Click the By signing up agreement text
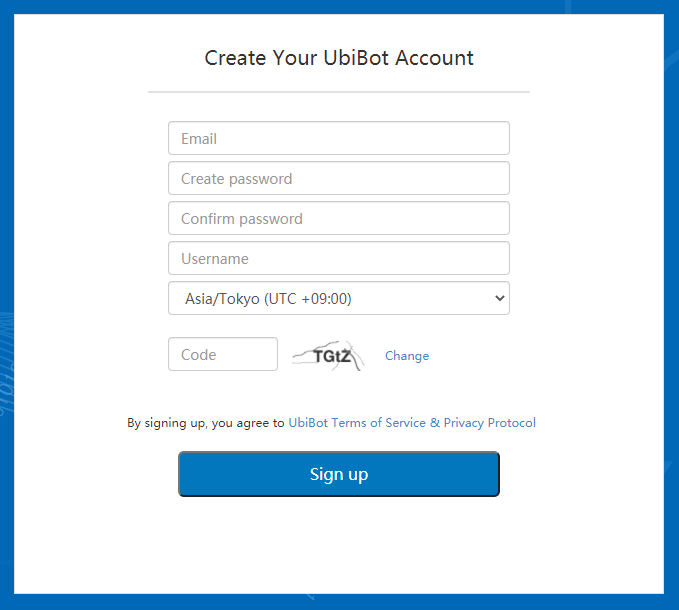This screenshot has height=610, width=679. click(x=206, y=423)
